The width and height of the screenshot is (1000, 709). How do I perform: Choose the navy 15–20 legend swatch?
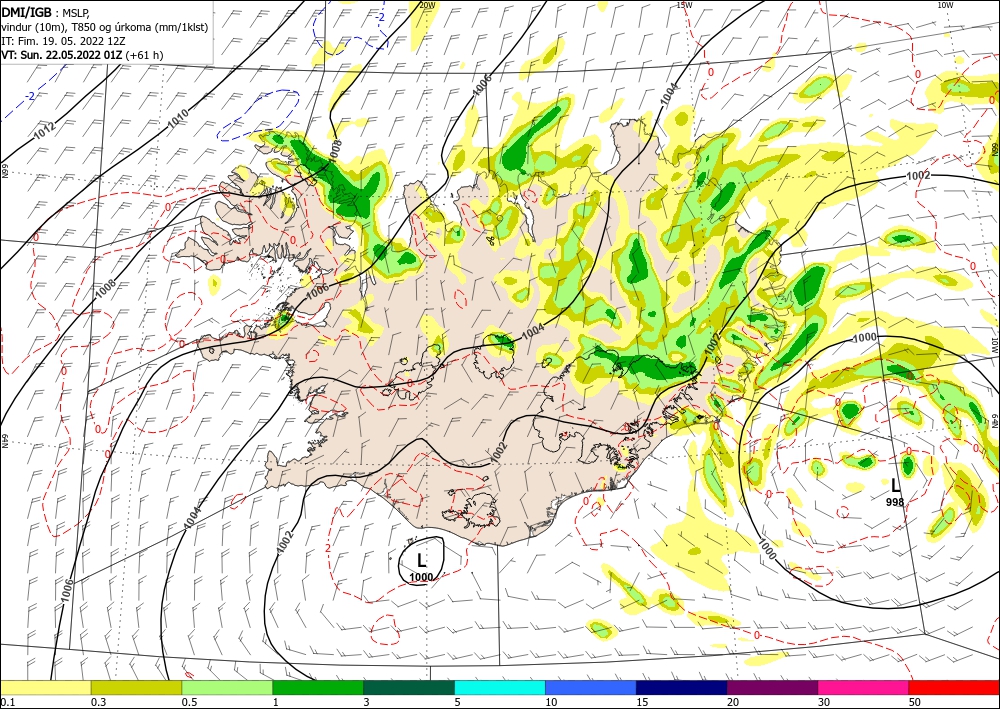[x=682, y=687]
